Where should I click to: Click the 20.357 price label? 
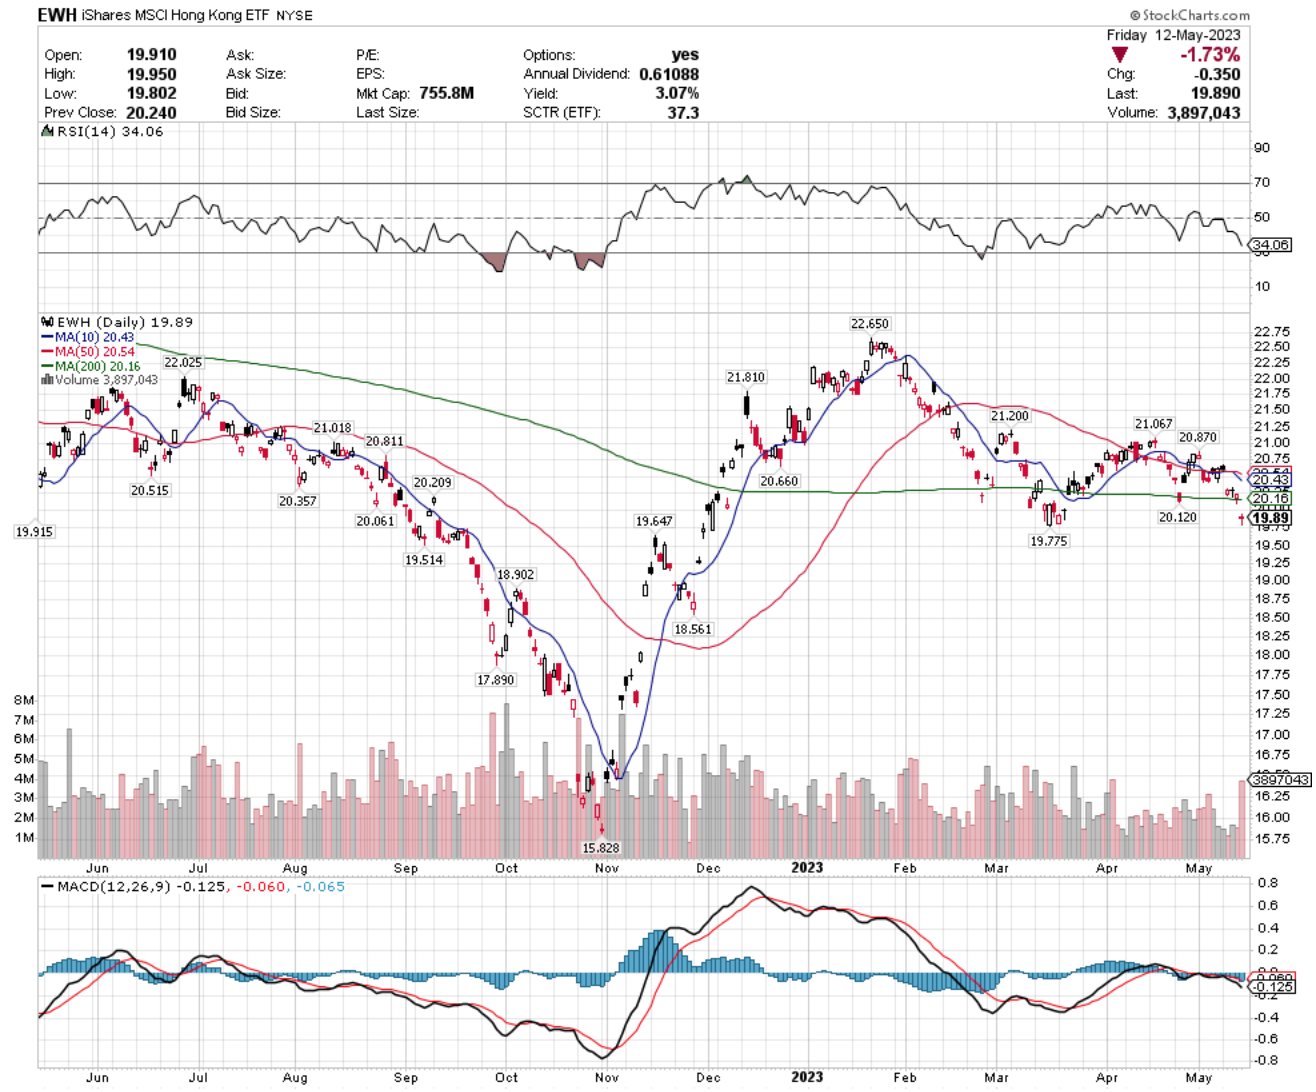pyautogui.click(x=297, y=502)
